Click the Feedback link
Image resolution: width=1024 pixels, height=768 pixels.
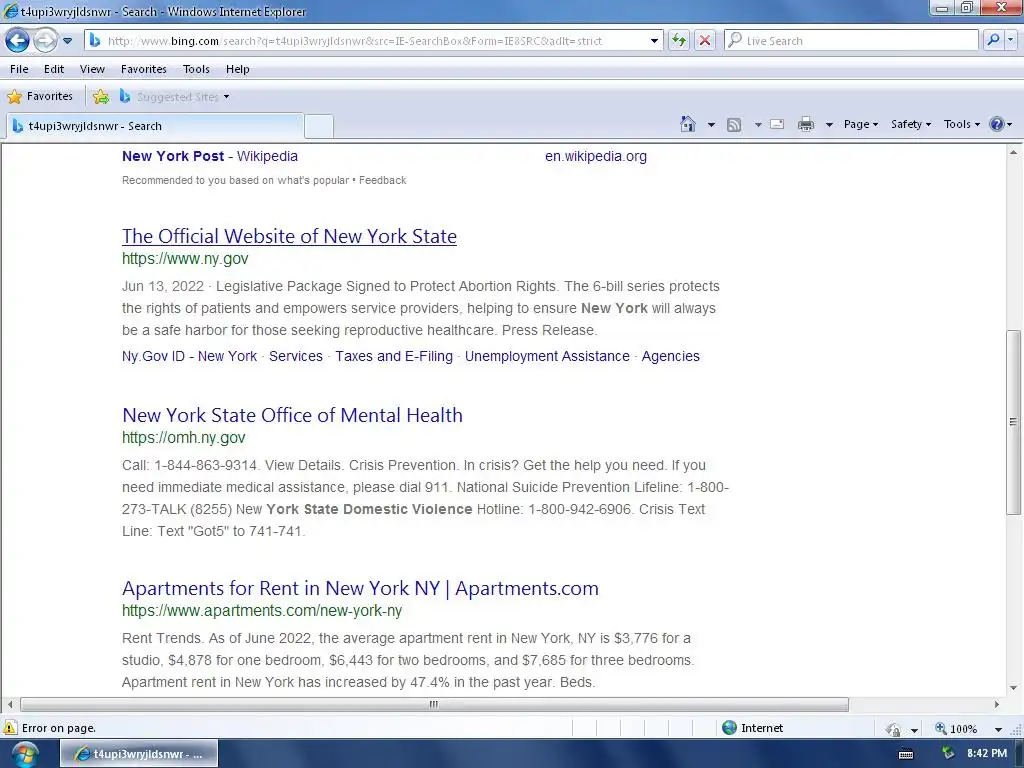pyautogui.click(x=382, y=180)
